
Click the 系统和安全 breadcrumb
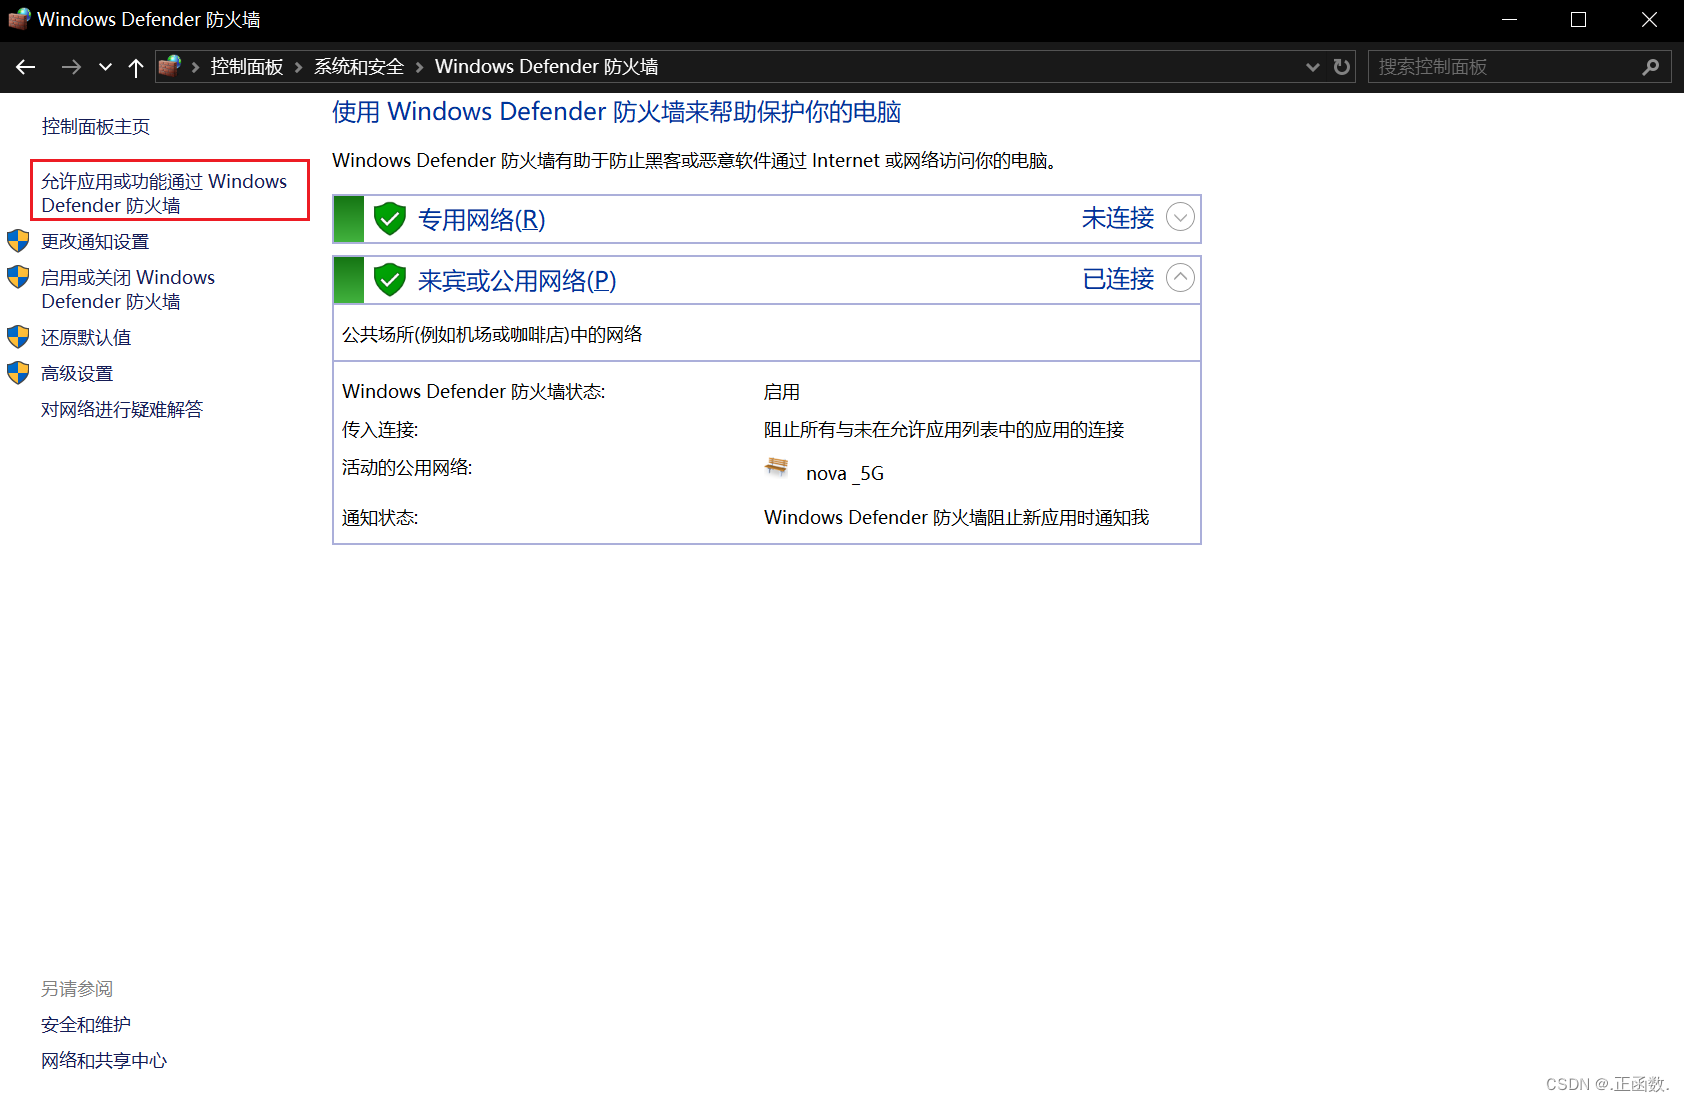coord(359,67)
